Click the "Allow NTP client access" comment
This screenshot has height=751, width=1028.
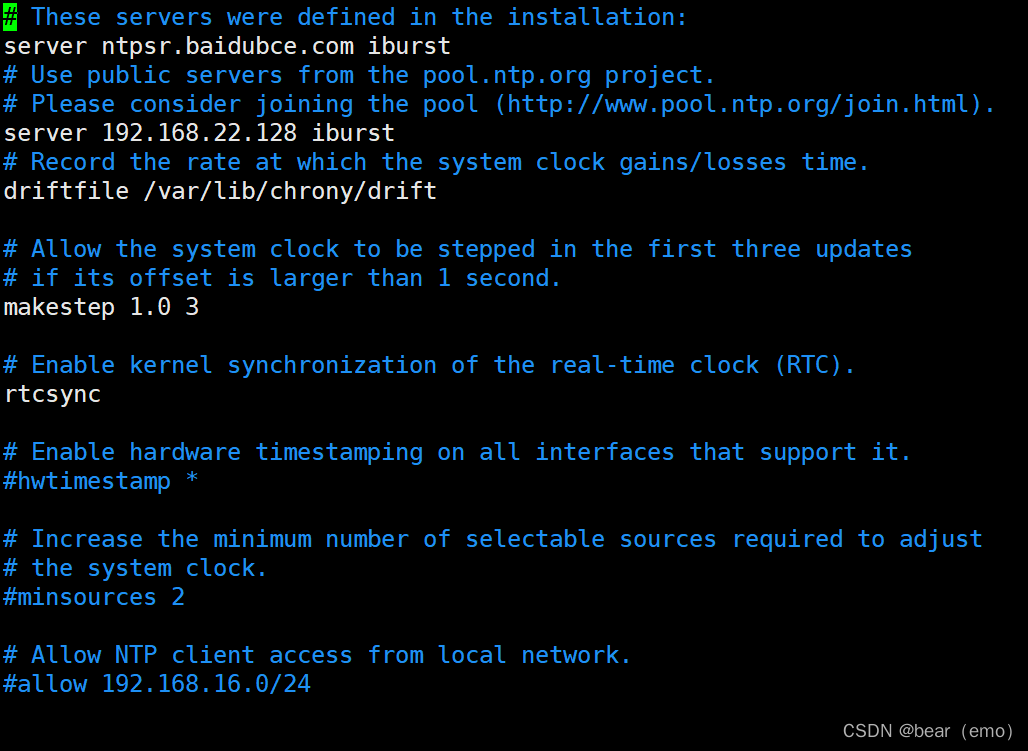pyautogui.click(x=318, y=655)
